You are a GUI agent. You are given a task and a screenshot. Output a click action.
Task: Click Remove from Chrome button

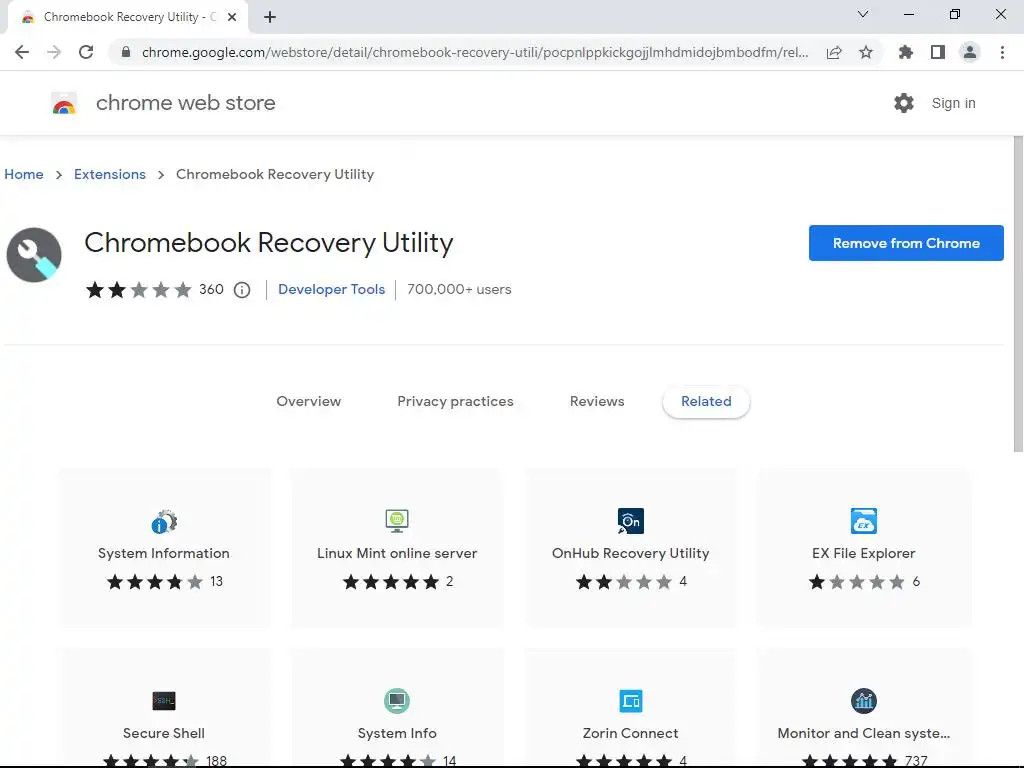click(906, 243)
